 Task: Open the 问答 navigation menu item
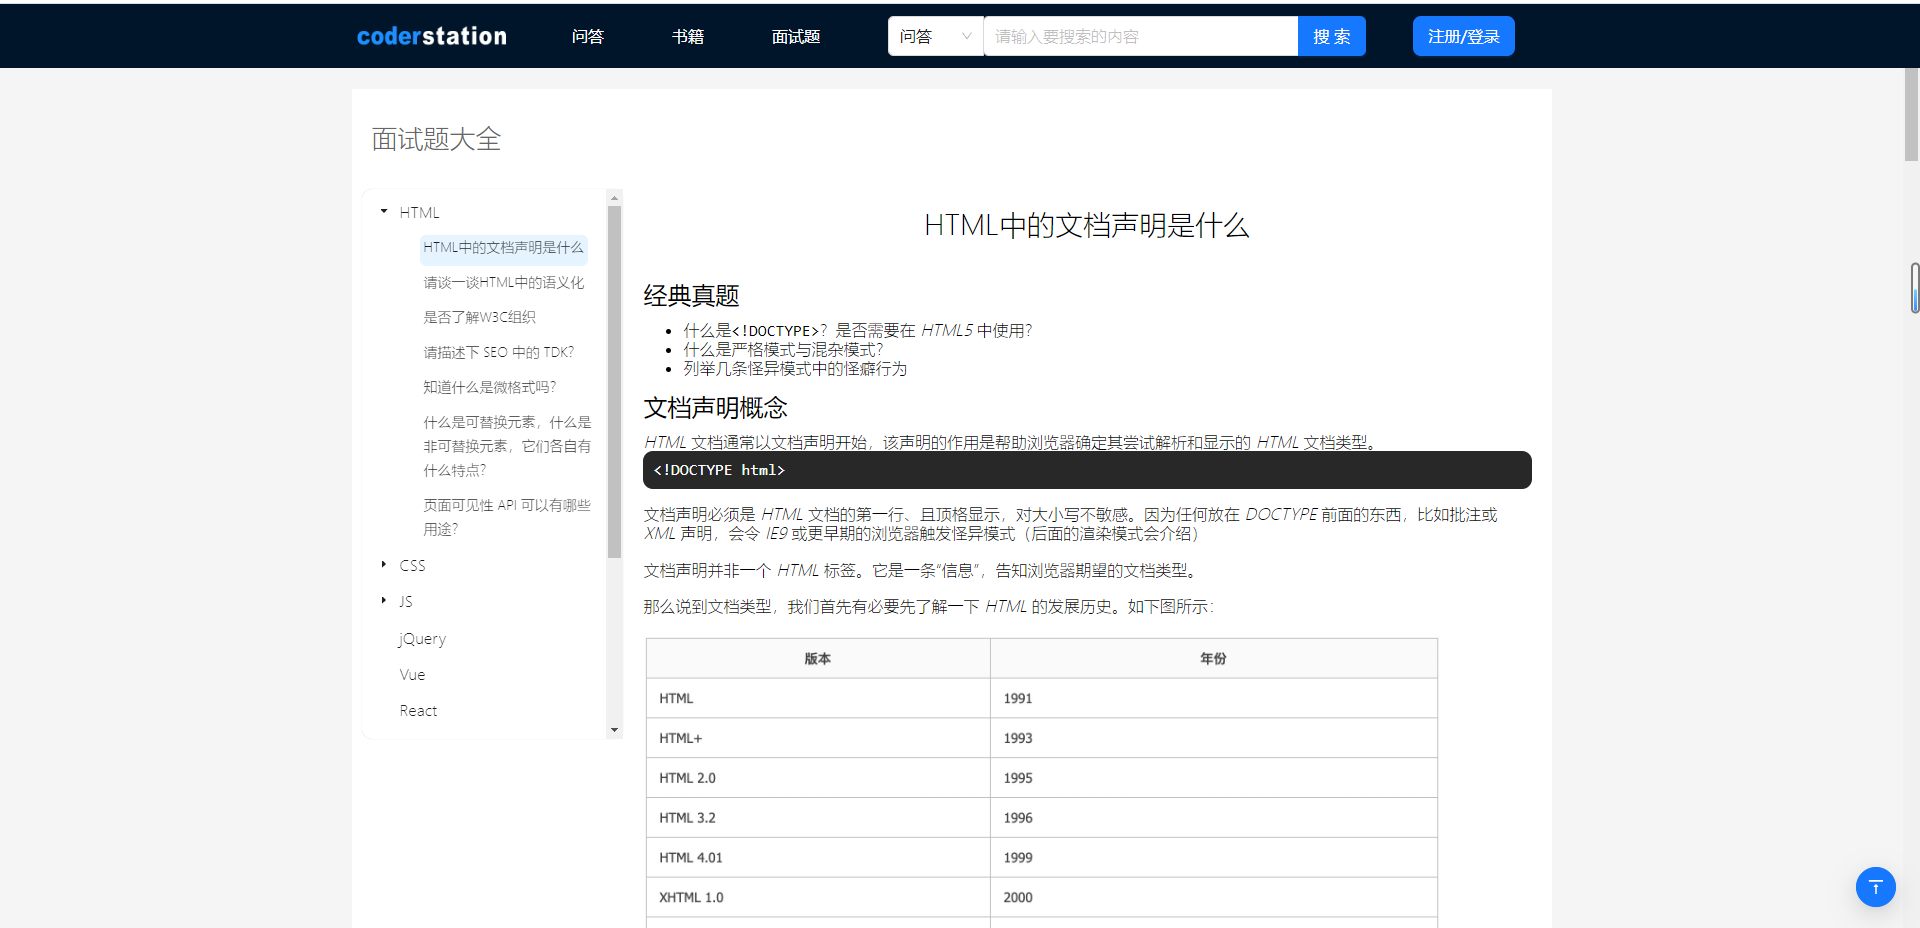coord(588,37)
